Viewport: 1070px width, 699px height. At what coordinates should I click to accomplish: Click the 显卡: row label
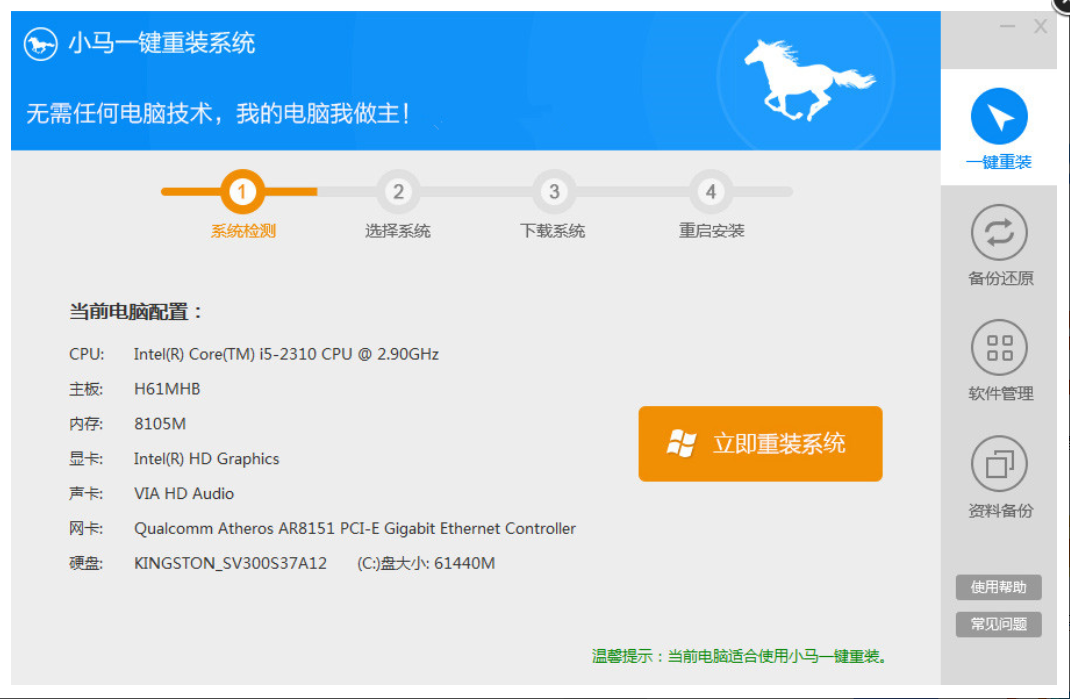click(86, 459)
